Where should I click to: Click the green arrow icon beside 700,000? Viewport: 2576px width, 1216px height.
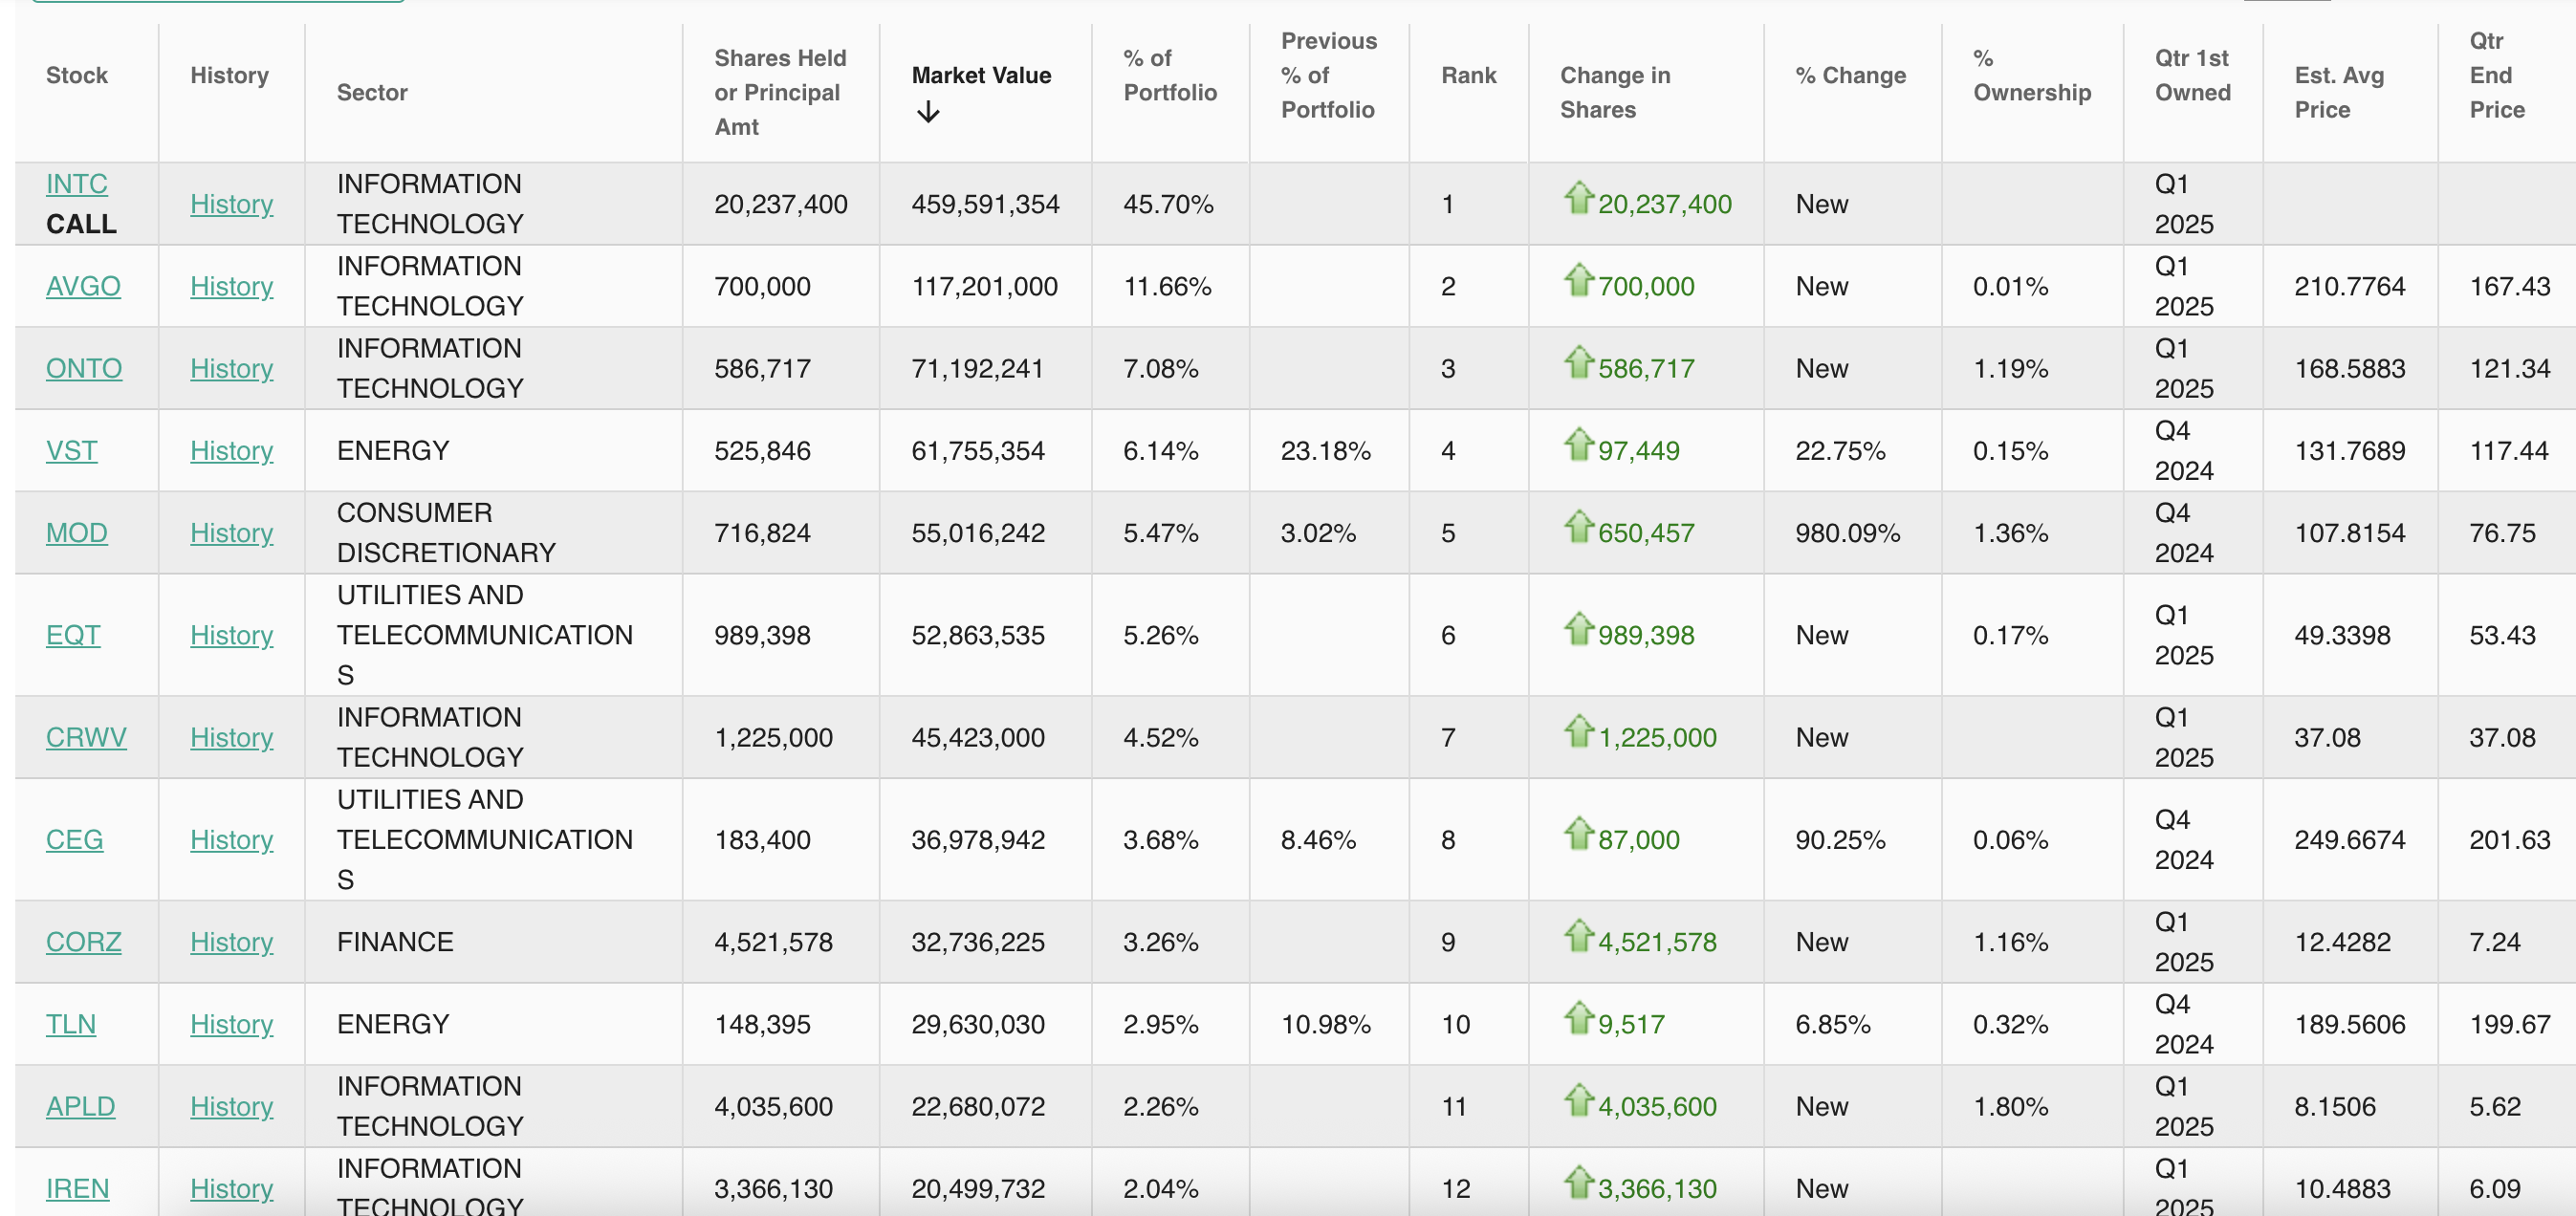(x=1578, y=280)
